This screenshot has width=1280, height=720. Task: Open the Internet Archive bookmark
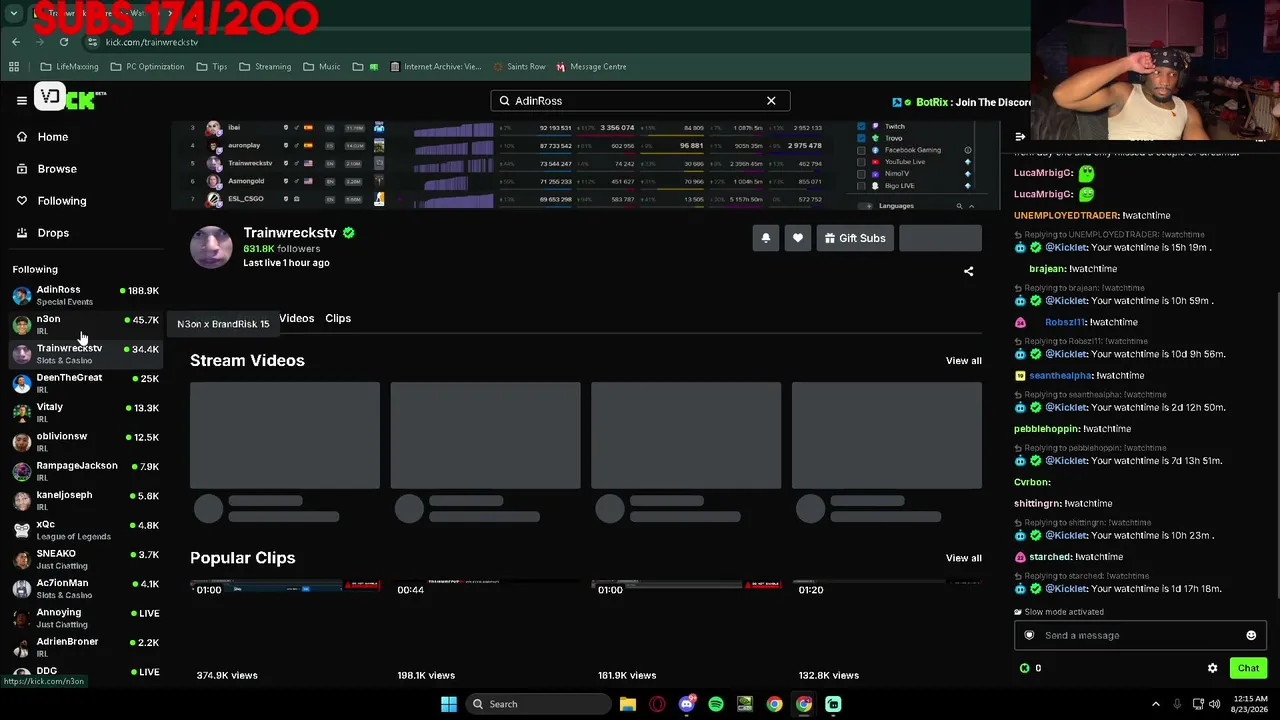[x=436, y=67]
